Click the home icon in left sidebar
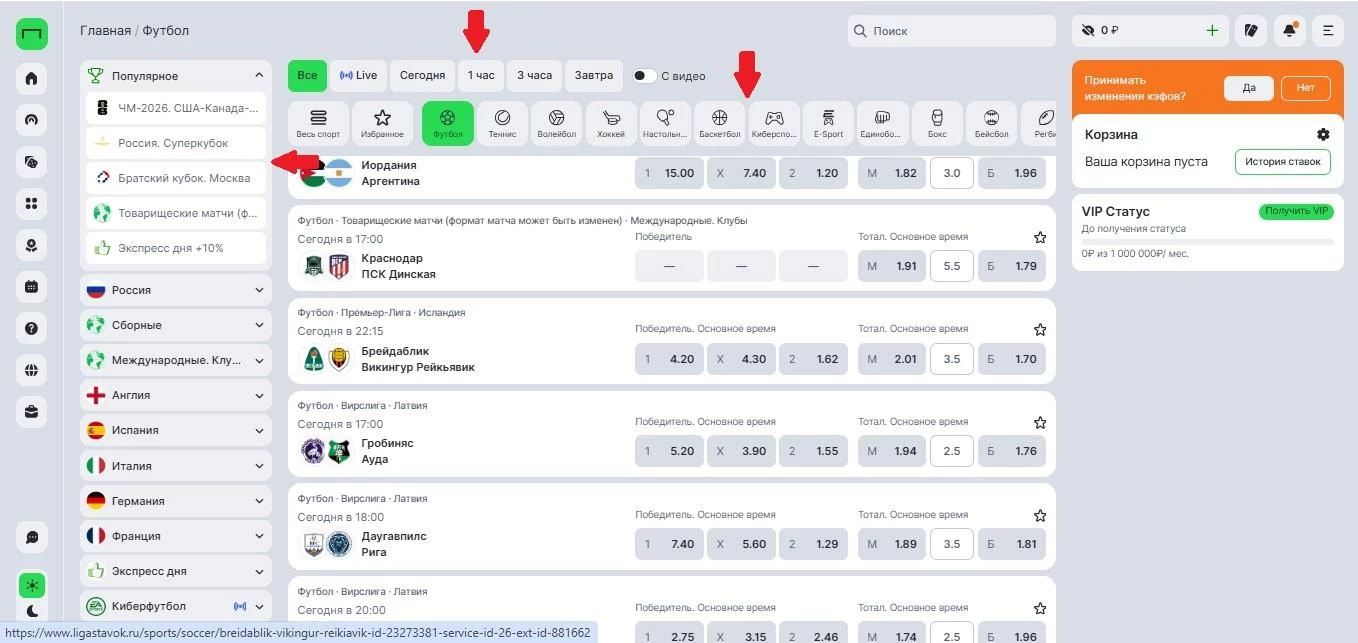This screenshot has height=643, width=1358. pyautogui.click(x=31, y=78)
